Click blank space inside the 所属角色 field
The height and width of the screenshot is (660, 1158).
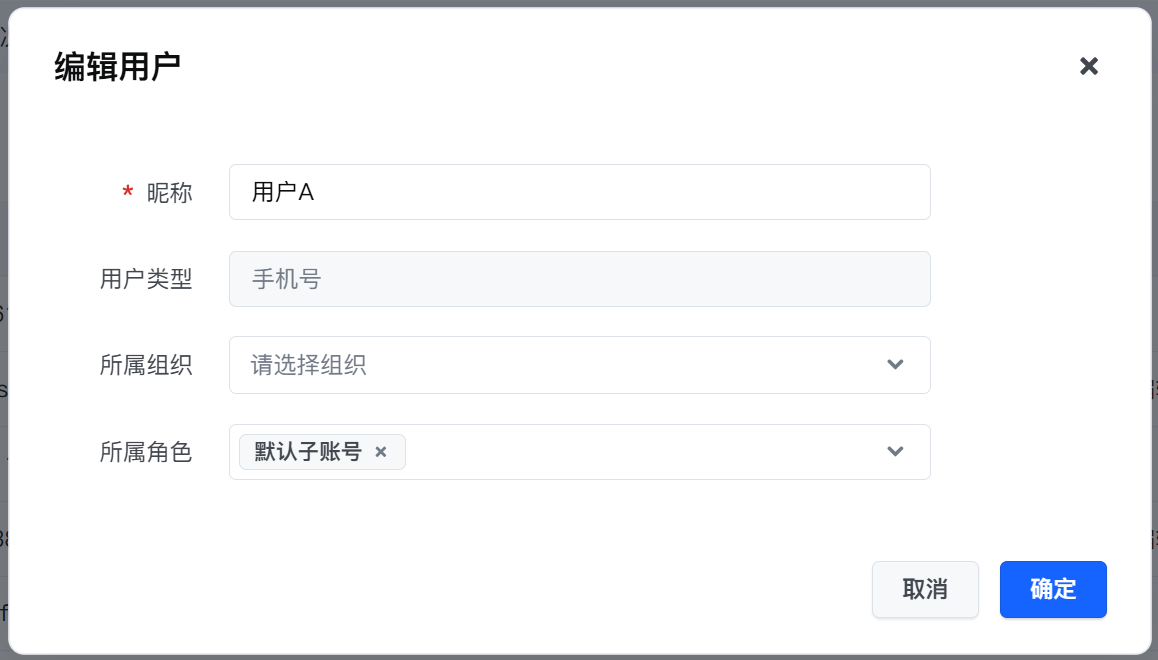coord(640,452)
